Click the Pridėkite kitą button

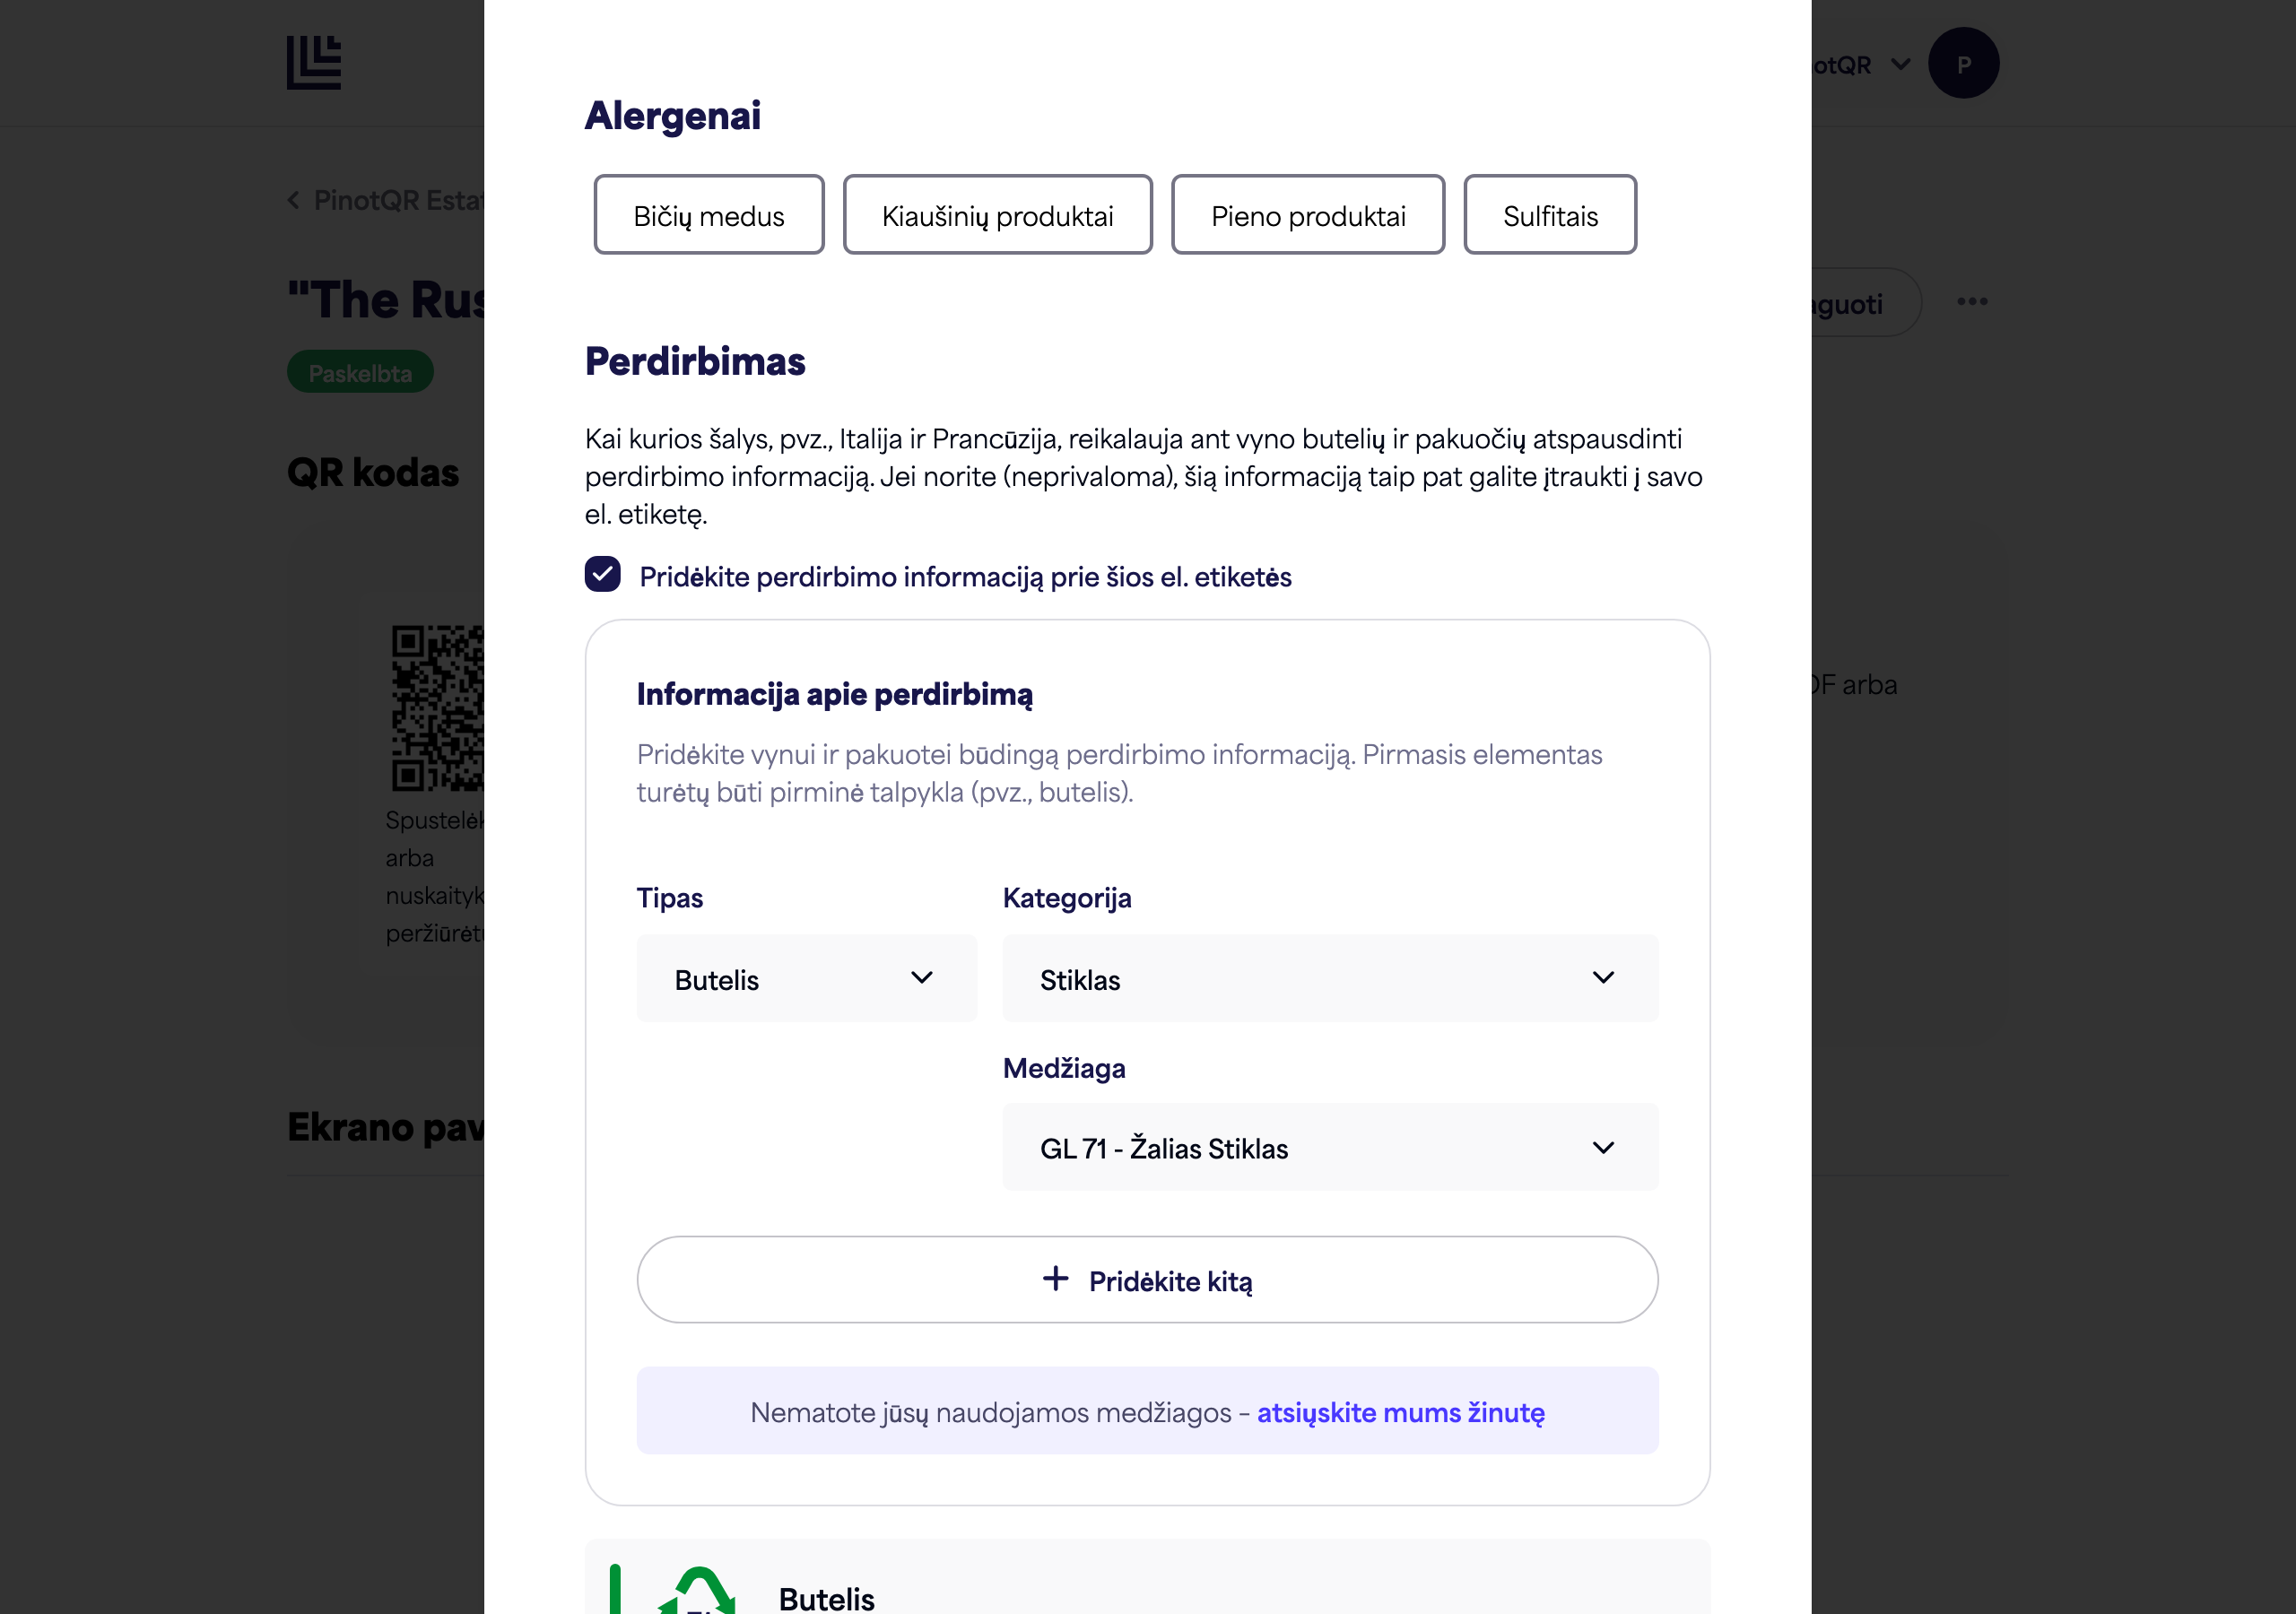(x=1147, y=1280)
